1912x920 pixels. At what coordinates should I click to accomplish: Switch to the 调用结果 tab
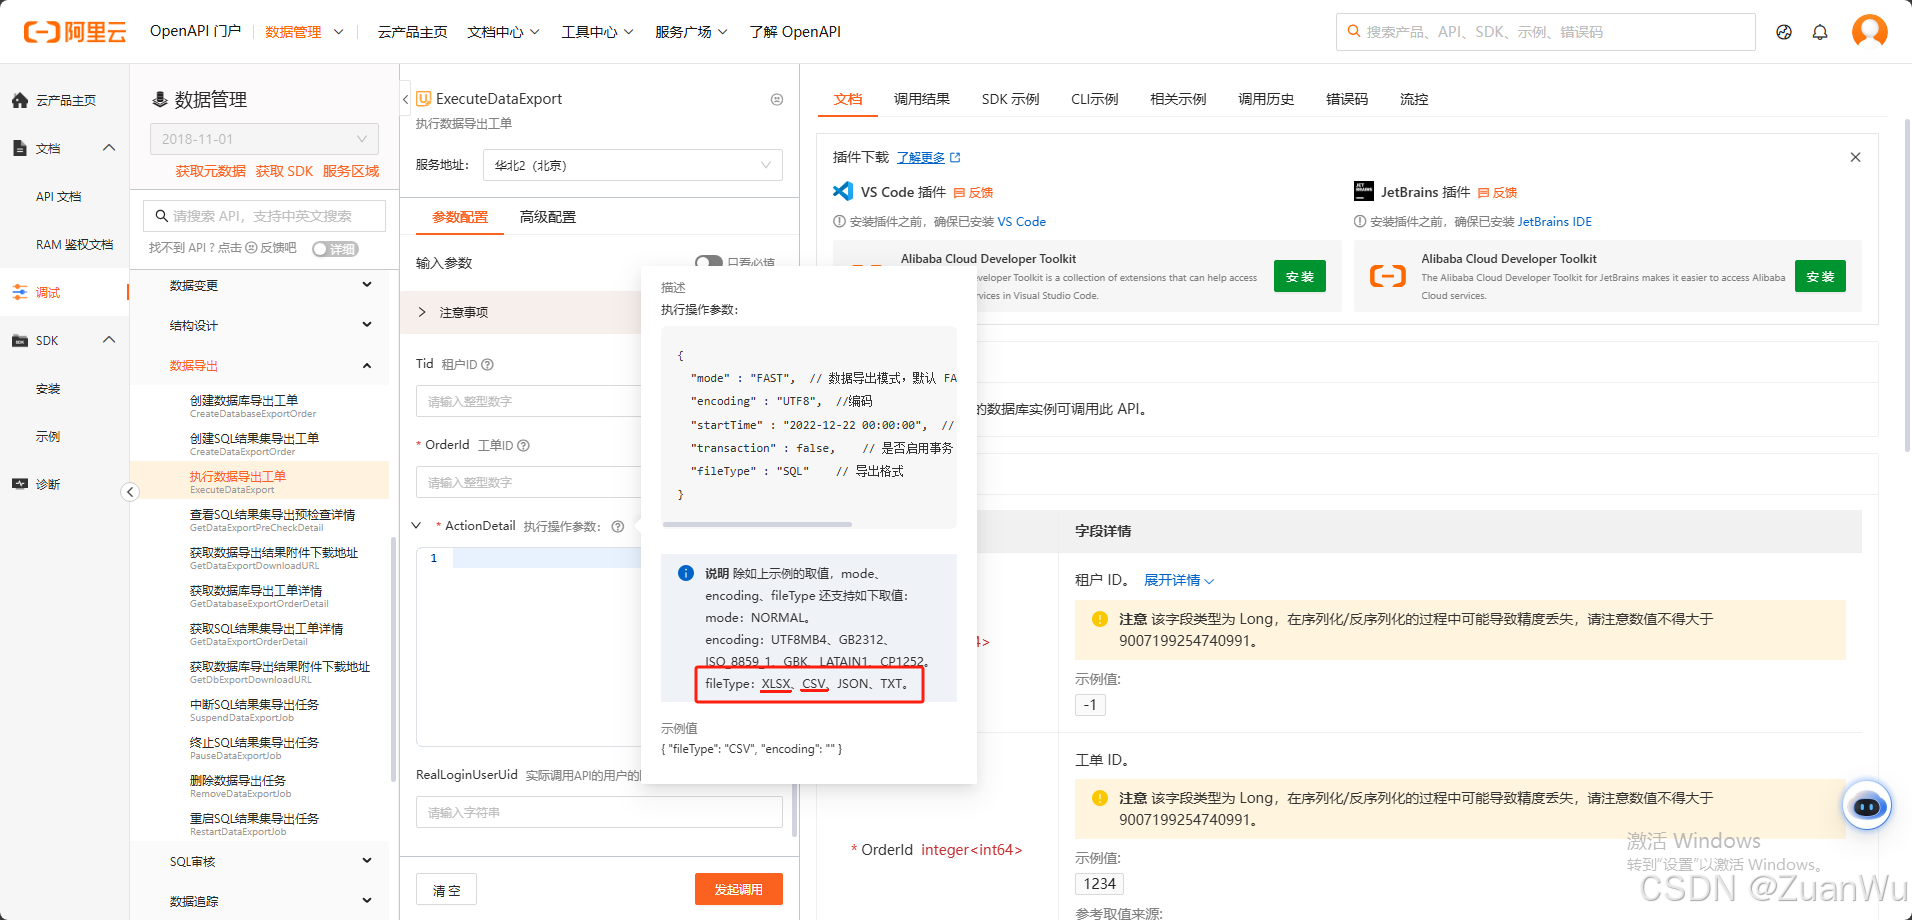point(921,99)
